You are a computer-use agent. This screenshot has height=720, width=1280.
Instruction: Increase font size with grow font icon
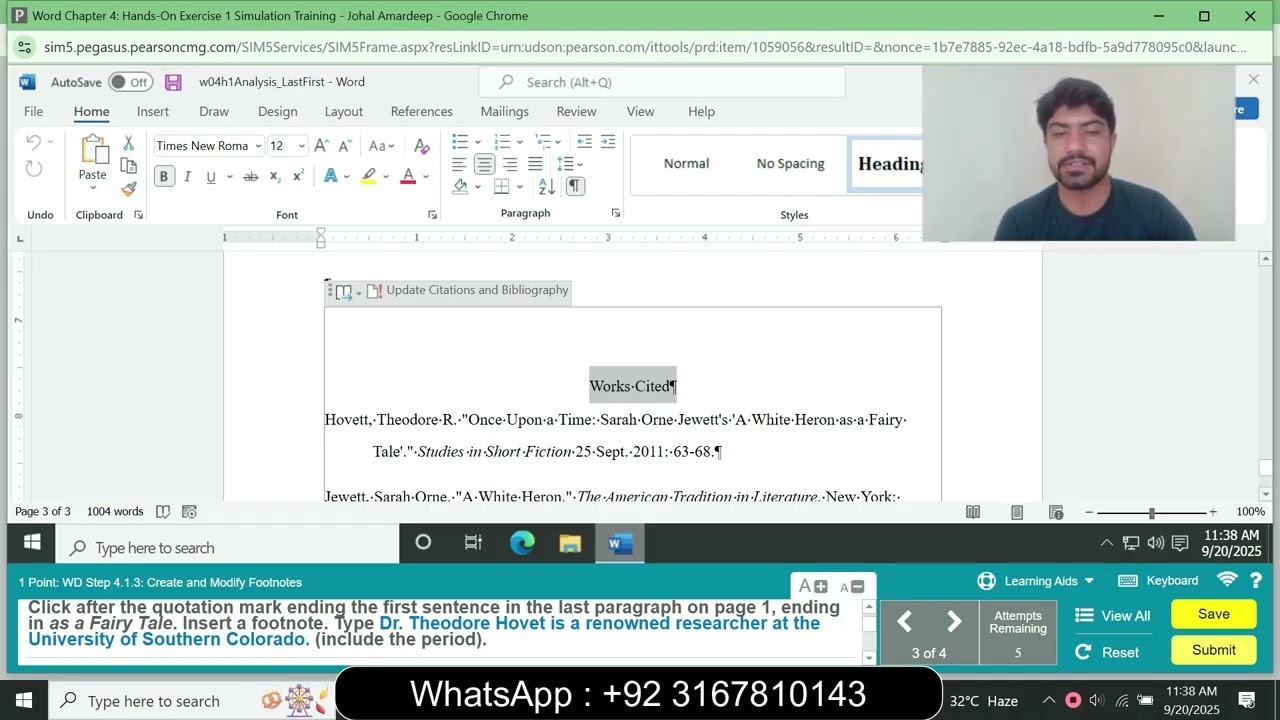point(321,146)
